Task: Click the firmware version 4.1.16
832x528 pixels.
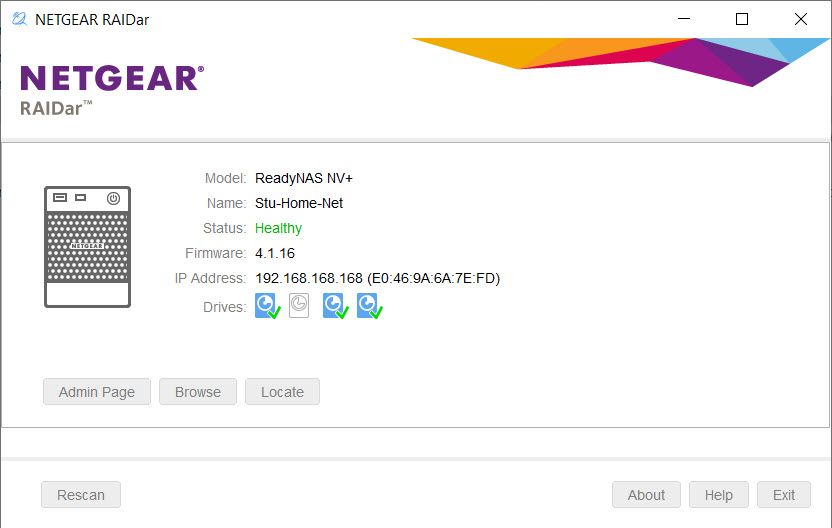Action: 275,253
